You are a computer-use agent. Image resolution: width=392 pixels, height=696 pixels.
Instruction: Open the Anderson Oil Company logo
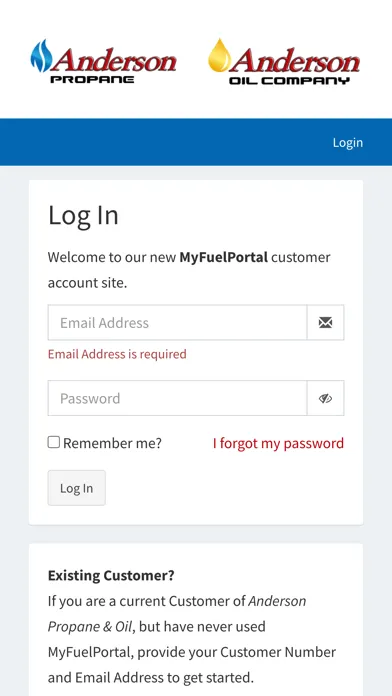284,61
